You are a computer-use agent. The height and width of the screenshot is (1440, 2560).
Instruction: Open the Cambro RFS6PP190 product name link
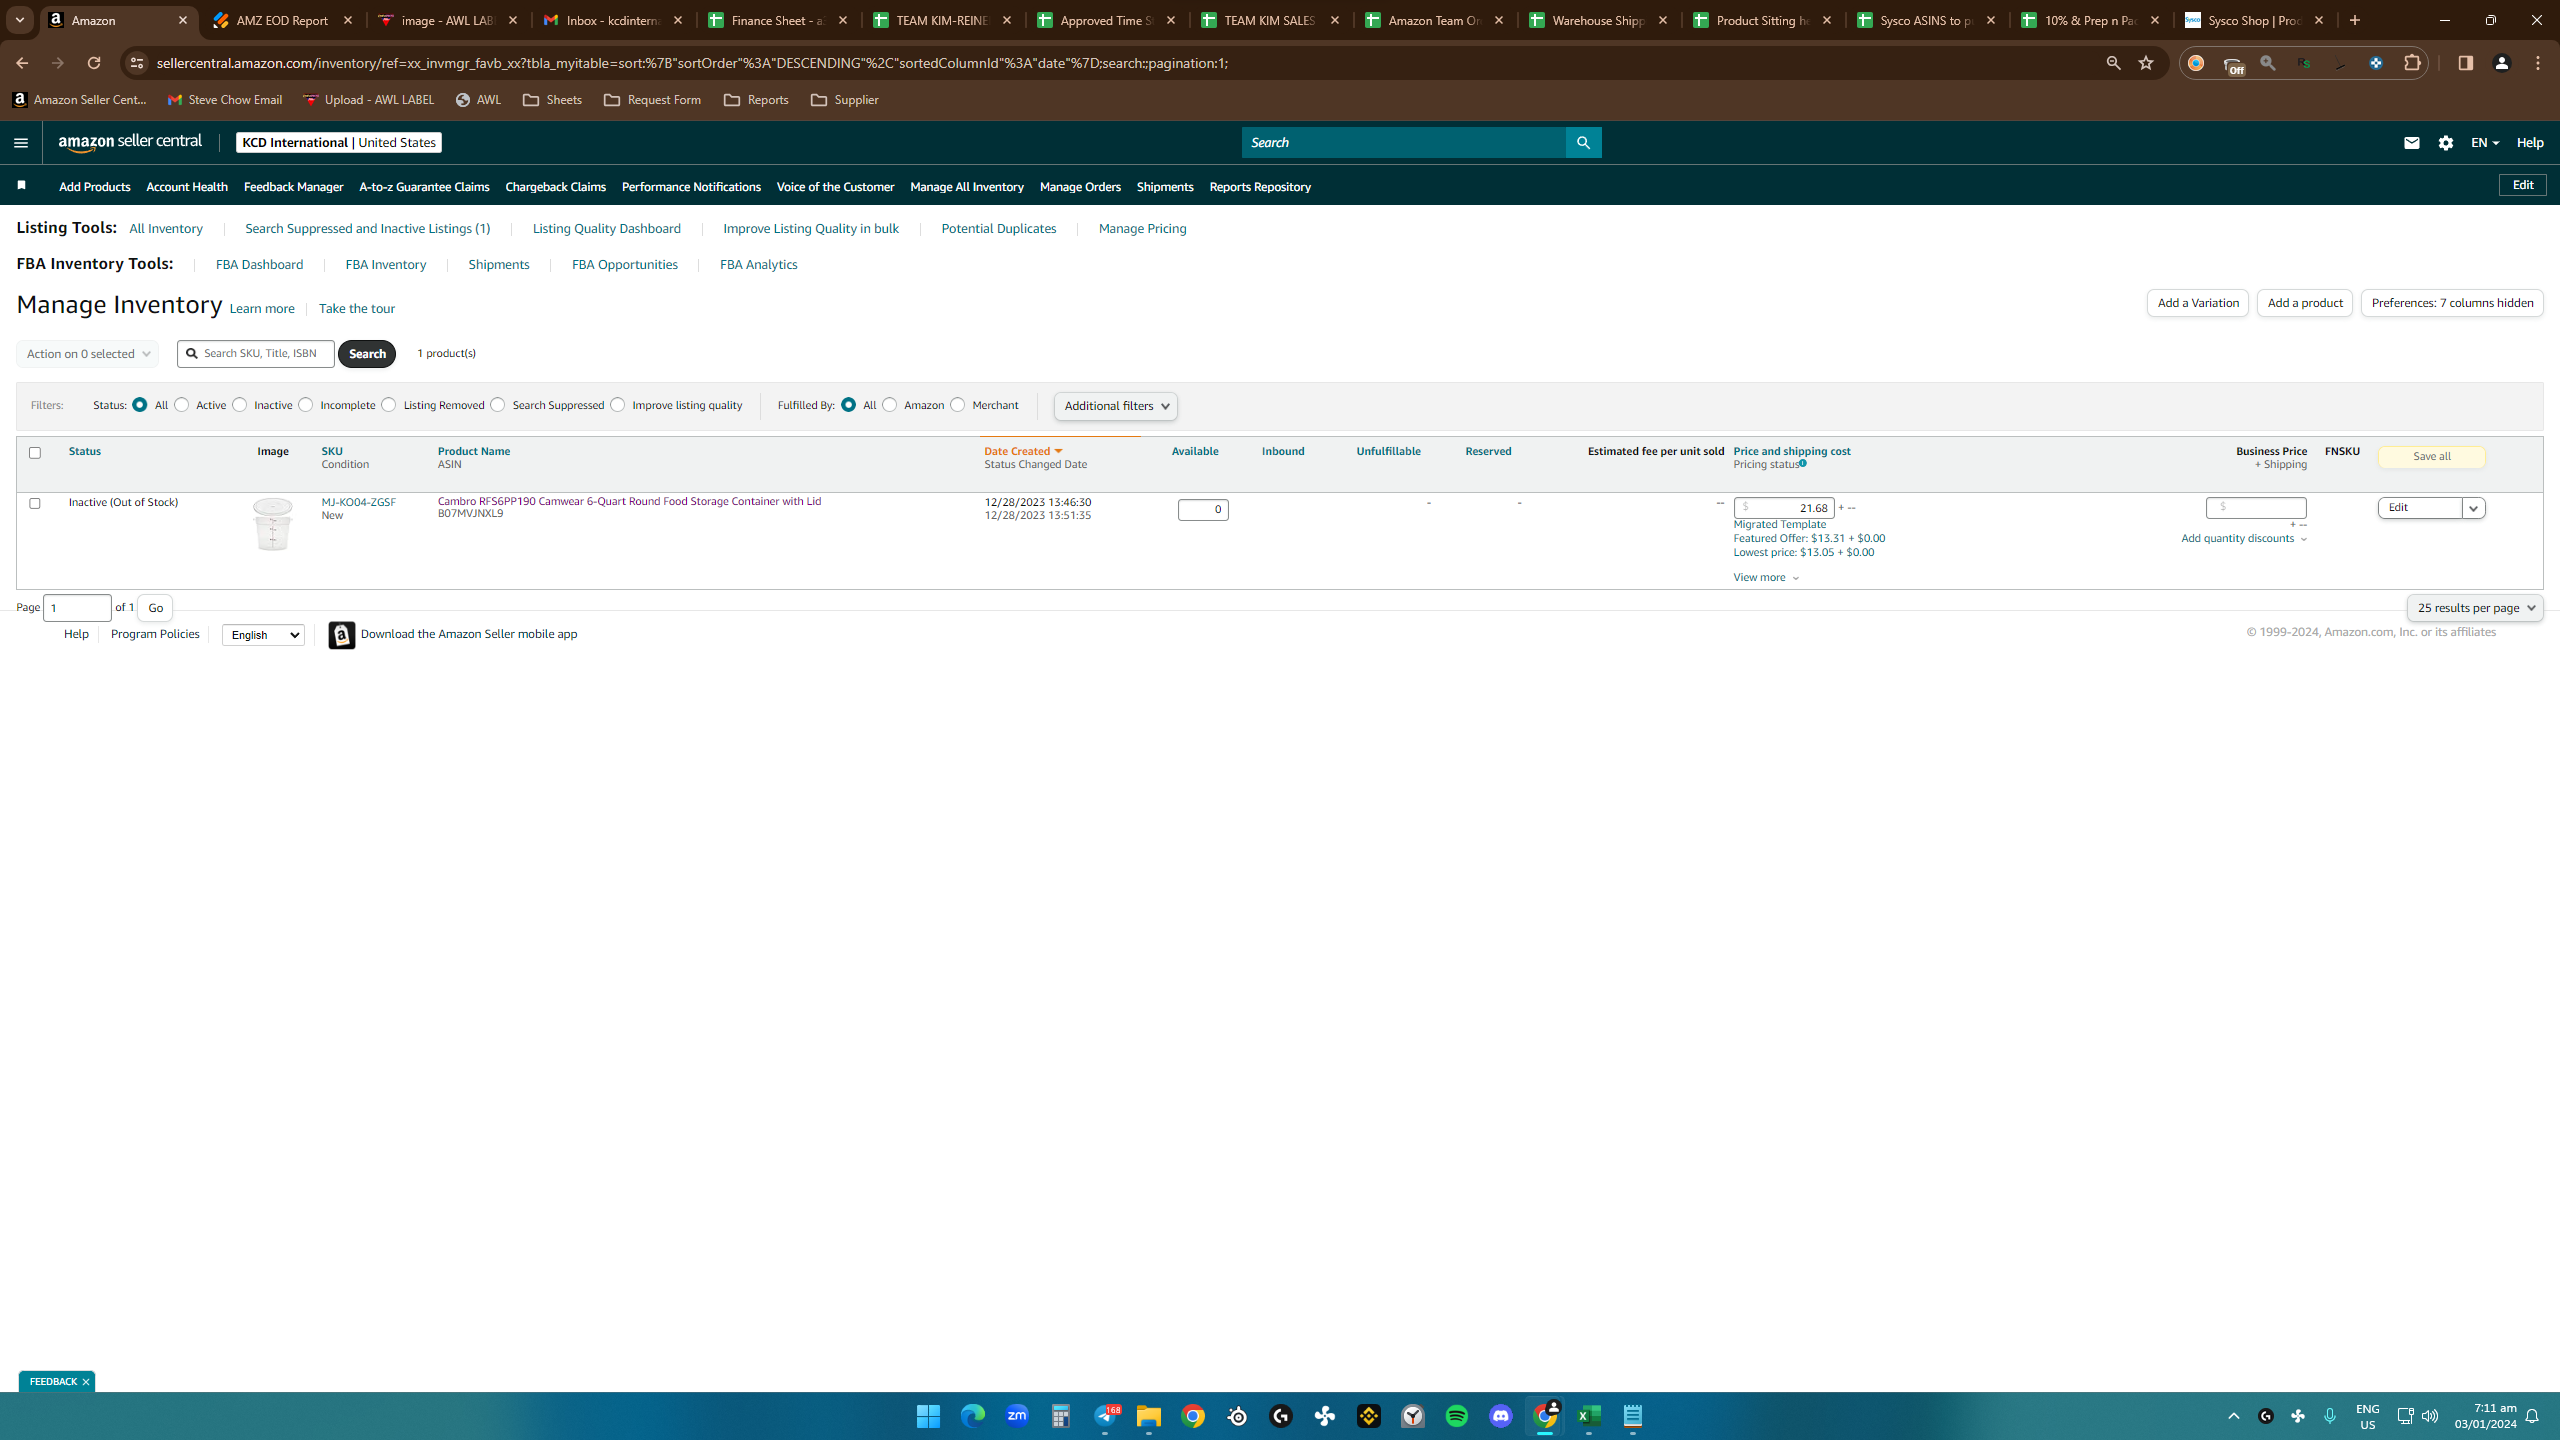(629, 501)
